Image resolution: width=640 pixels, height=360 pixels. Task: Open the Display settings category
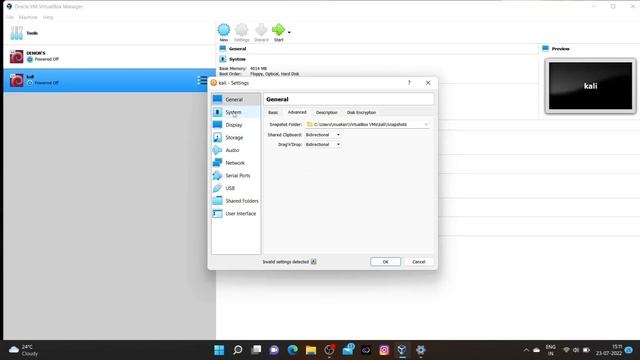pos(236,124)
